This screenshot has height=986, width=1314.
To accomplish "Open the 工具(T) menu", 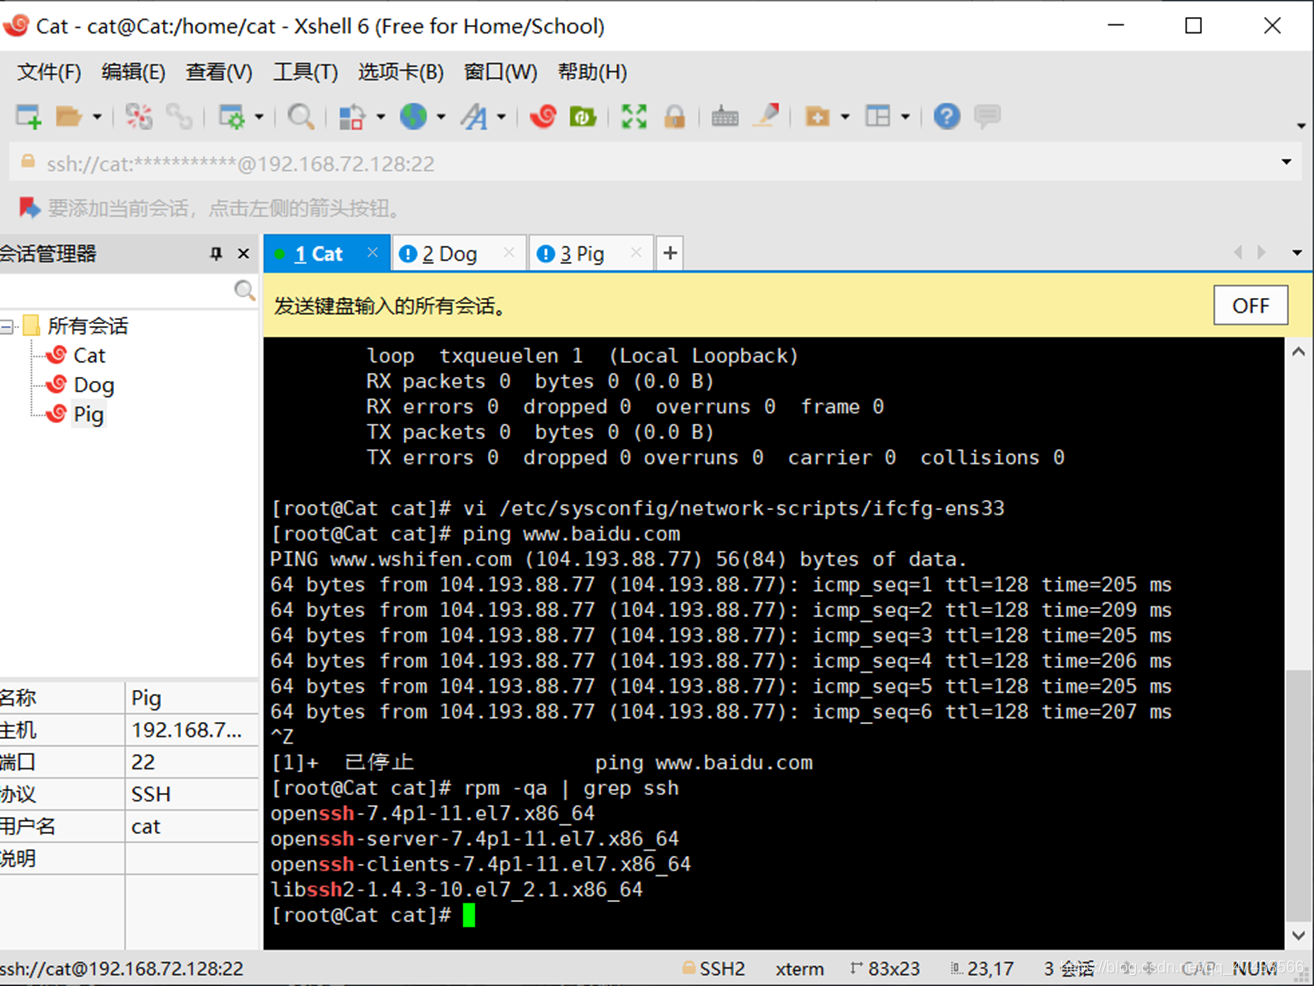I will point(305,72).
